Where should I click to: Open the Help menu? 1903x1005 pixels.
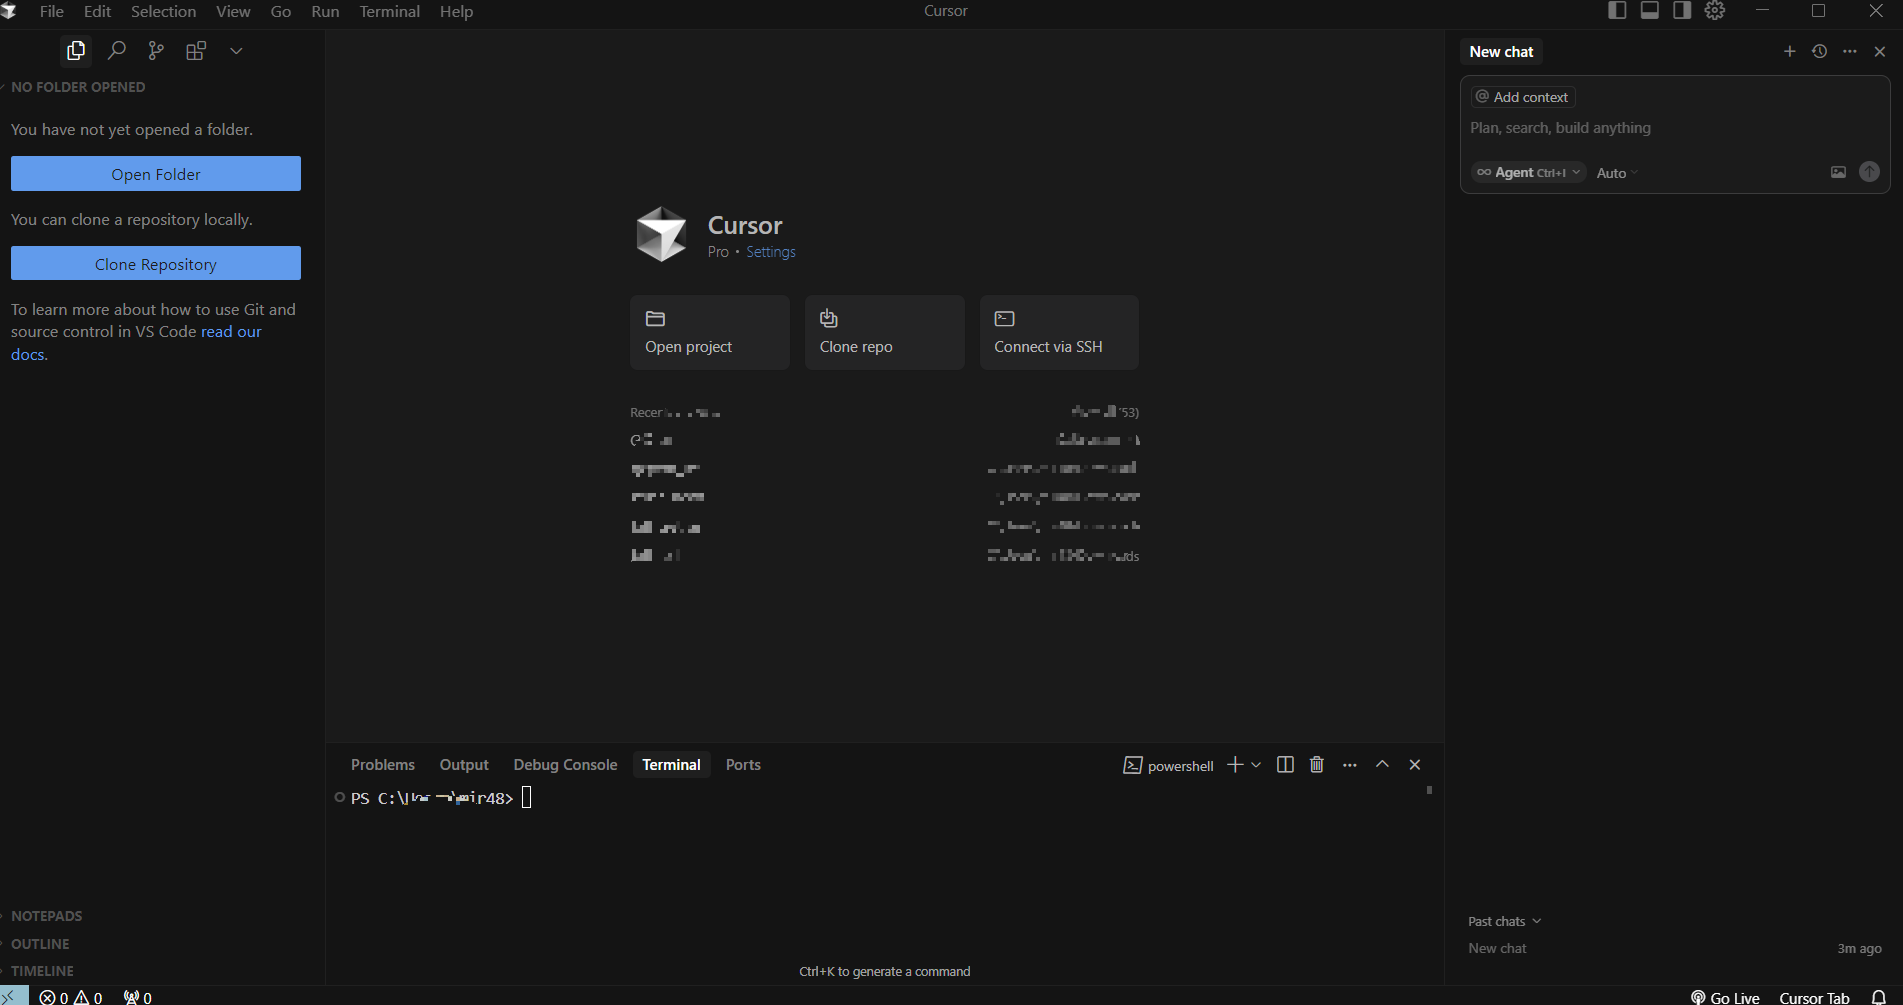point(456,11)
